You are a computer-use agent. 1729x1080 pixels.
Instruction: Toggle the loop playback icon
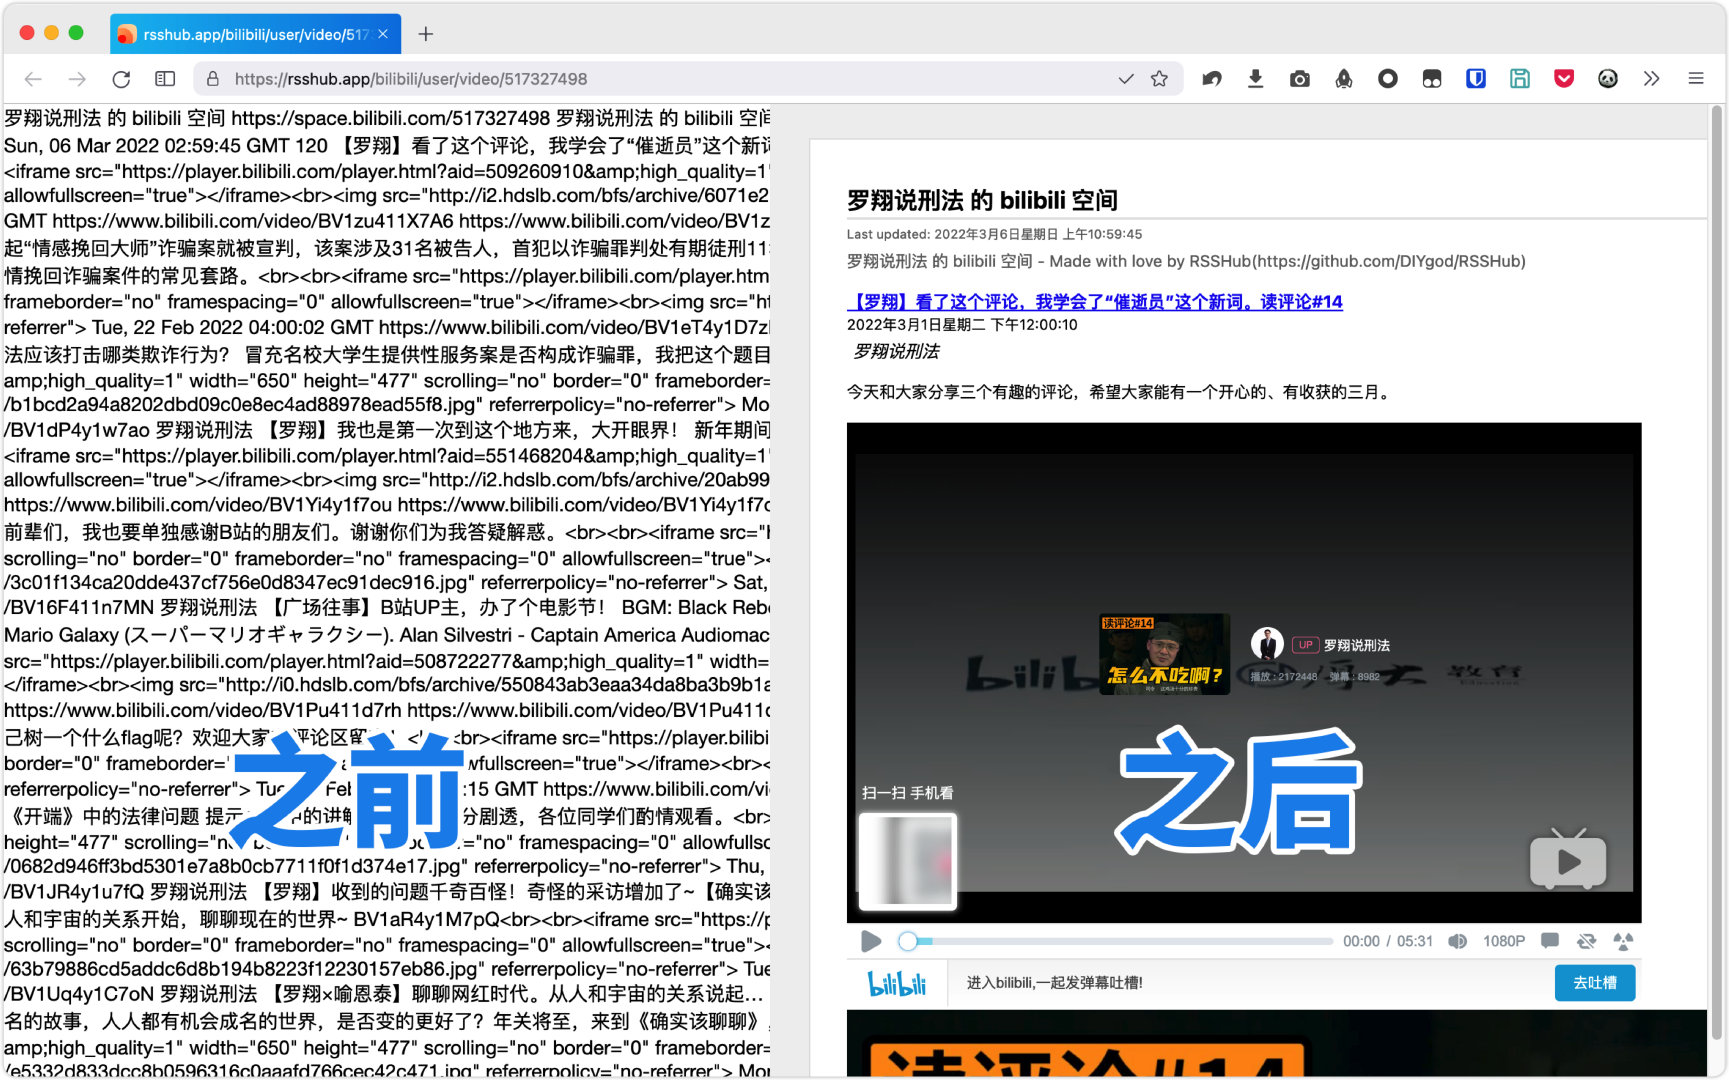[x=1586, y=941]
